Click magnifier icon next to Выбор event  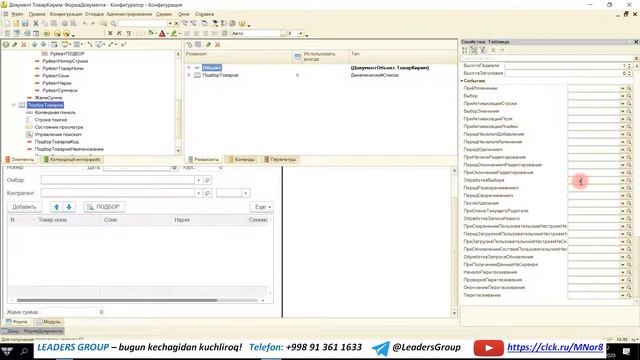[x=629, y=96]
